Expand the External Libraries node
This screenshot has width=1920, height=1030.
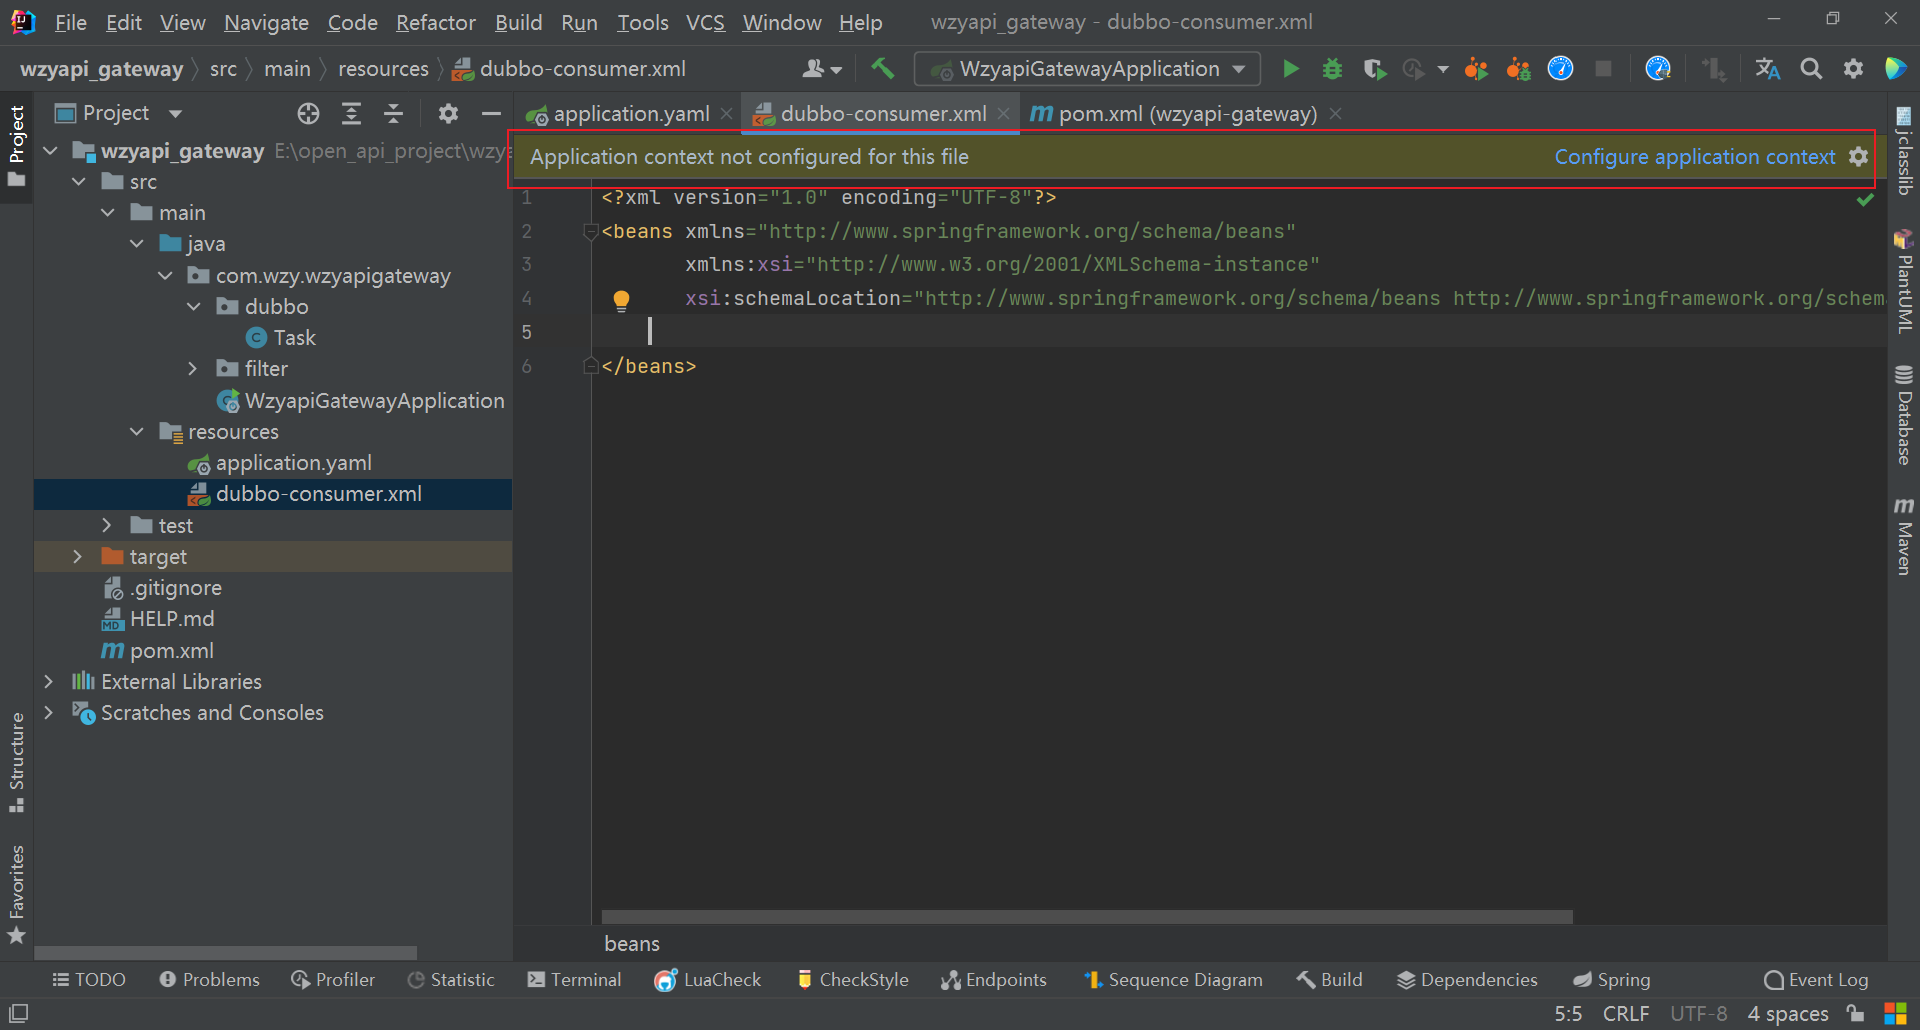49,682
